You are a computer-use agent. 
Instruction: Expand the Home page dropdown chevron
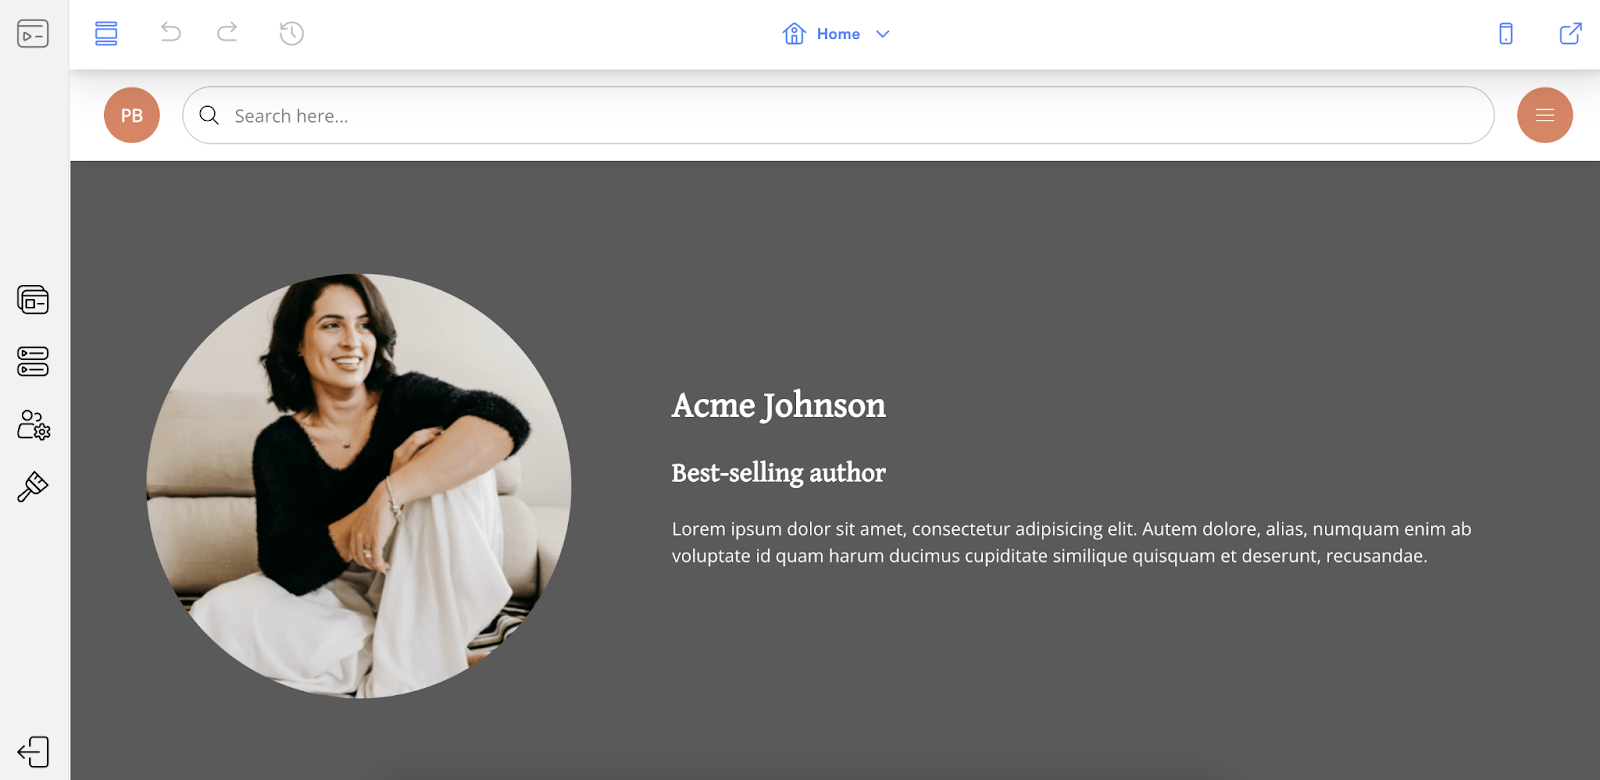coord(883,34)
